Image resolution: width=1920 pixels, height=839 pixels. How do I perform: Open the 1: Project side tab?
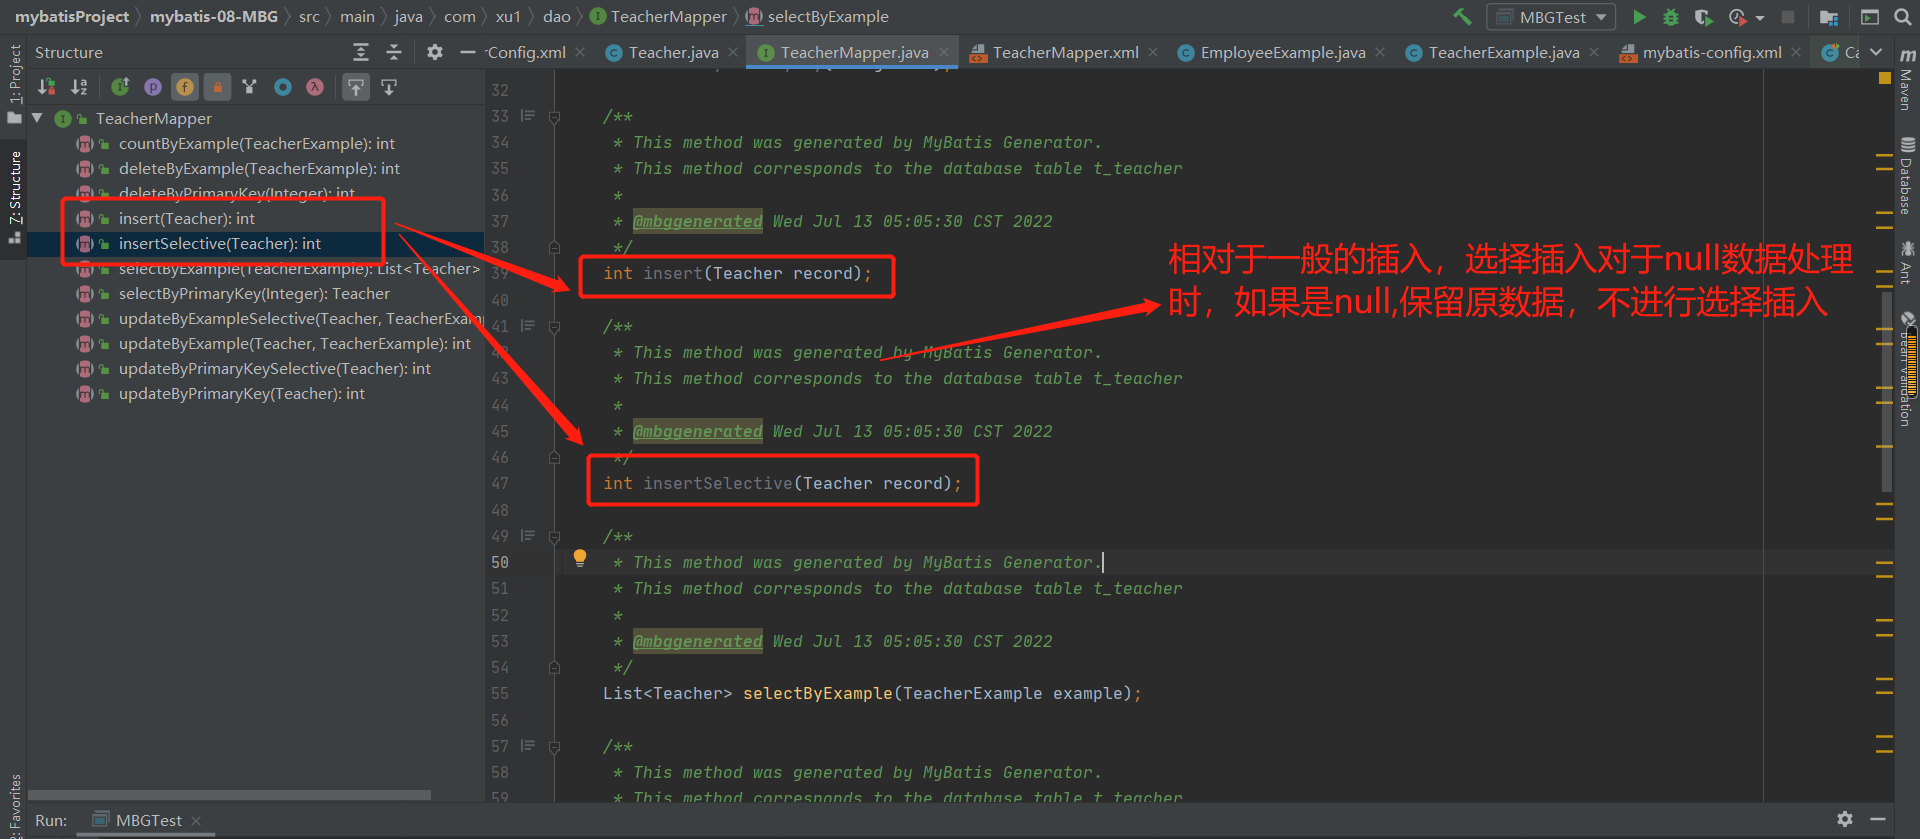click(14, 83)
